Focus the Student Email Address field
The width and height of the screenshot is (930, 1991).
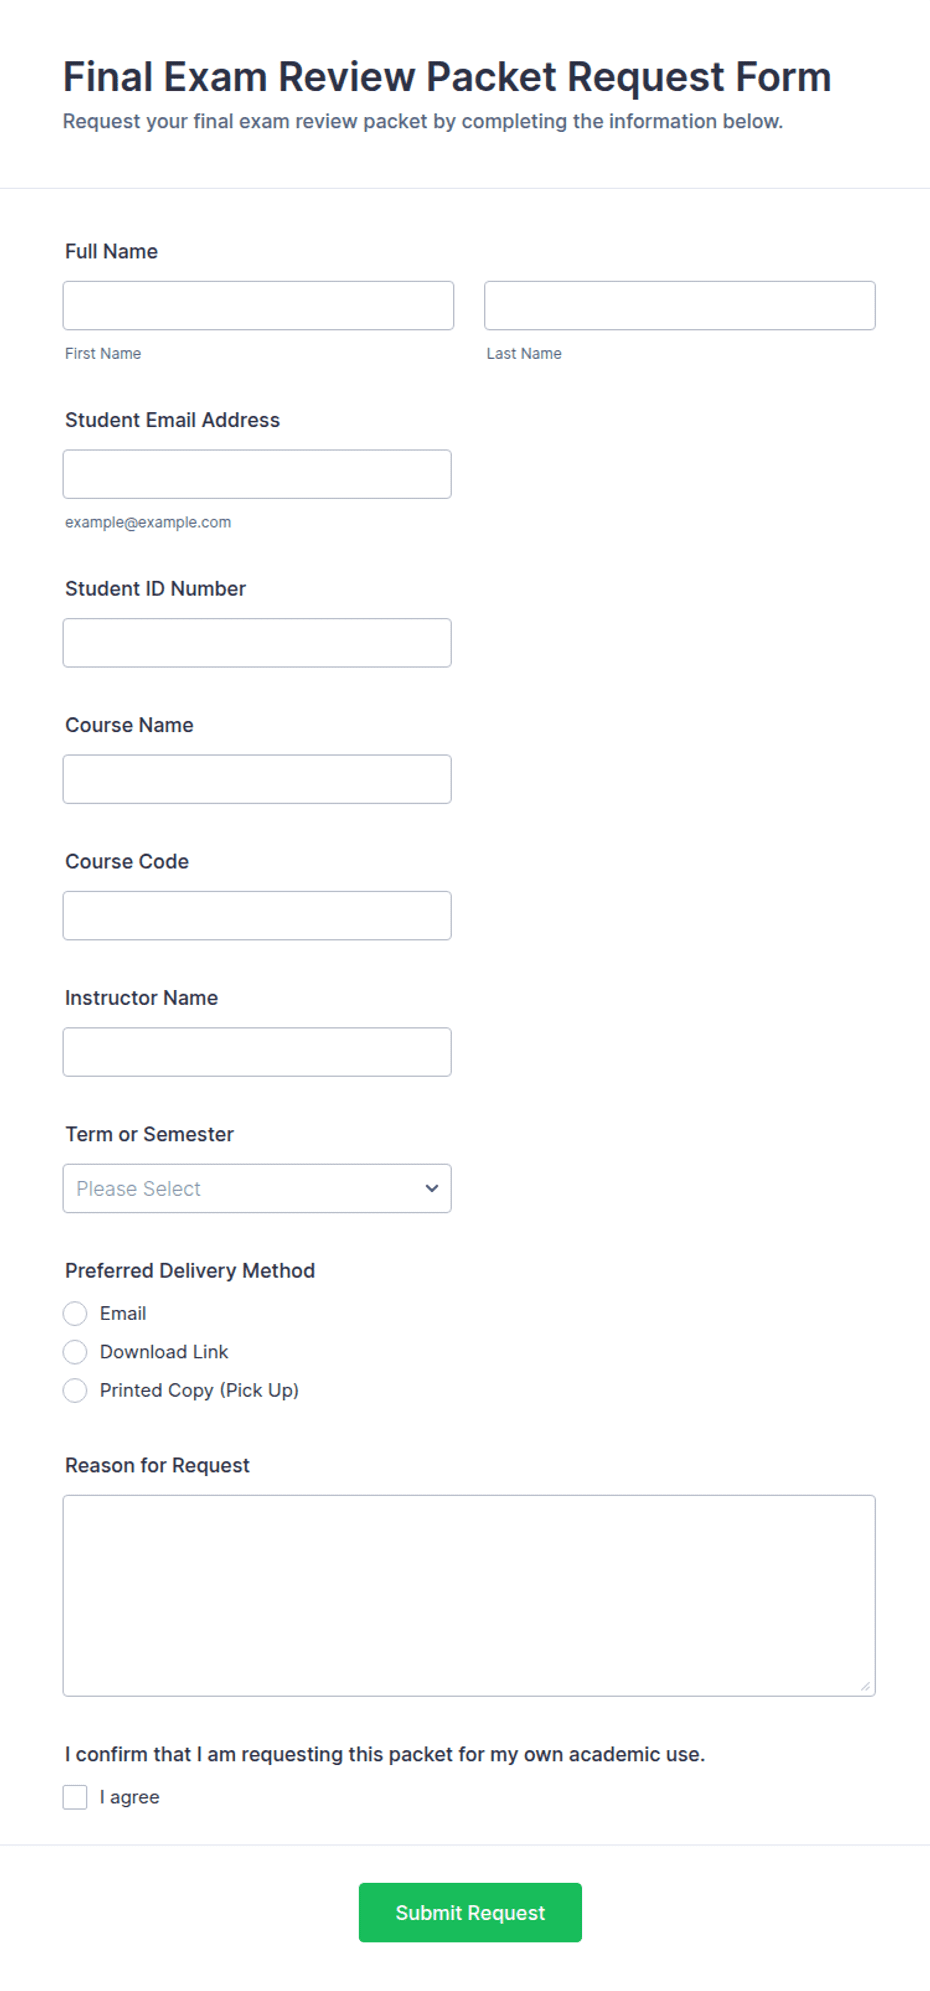(257, 474)
